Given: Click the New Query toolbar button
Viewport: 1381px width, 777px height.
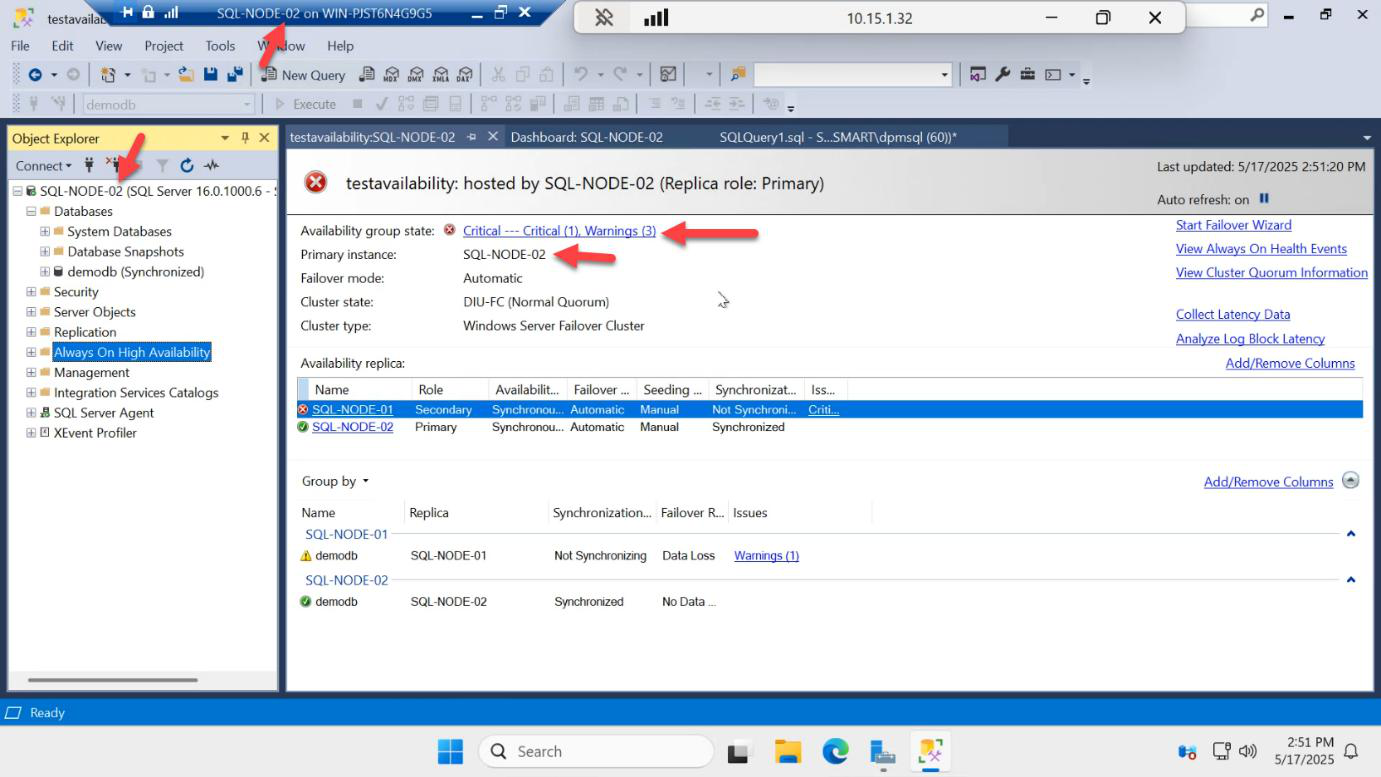Looking at the screenshot, I should (303, 75).
